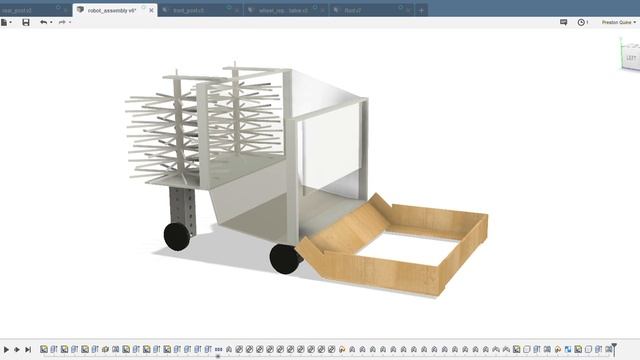The image size is (640, 360).
Task: Open a new design tab with plus
Action: pyautogui.click(x=421, y=11)
